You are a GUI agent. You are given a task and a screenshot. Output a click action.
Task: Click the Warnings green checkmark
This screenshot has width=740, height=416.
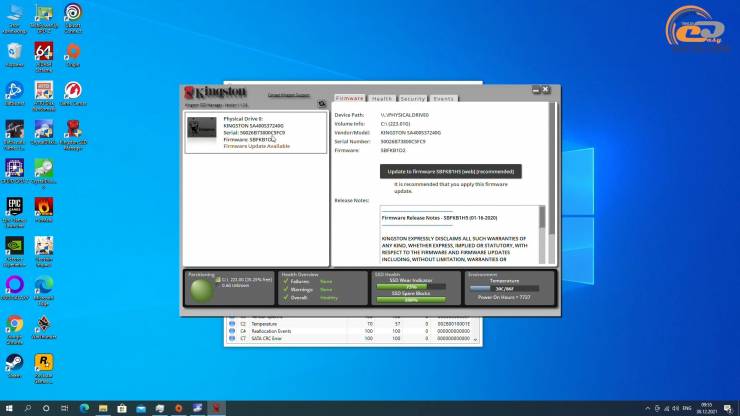point(286,289)
